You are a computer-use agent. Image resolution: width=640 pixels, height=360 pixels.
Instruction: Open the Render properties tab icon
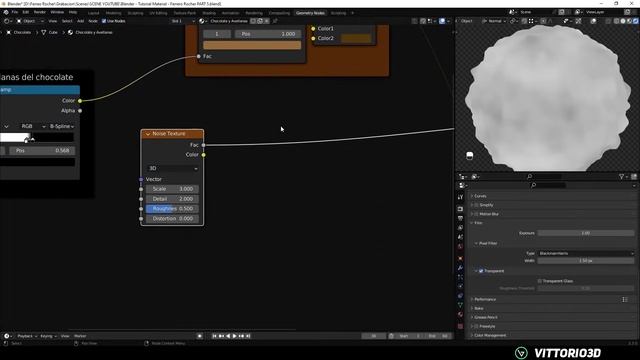(460, 209)
